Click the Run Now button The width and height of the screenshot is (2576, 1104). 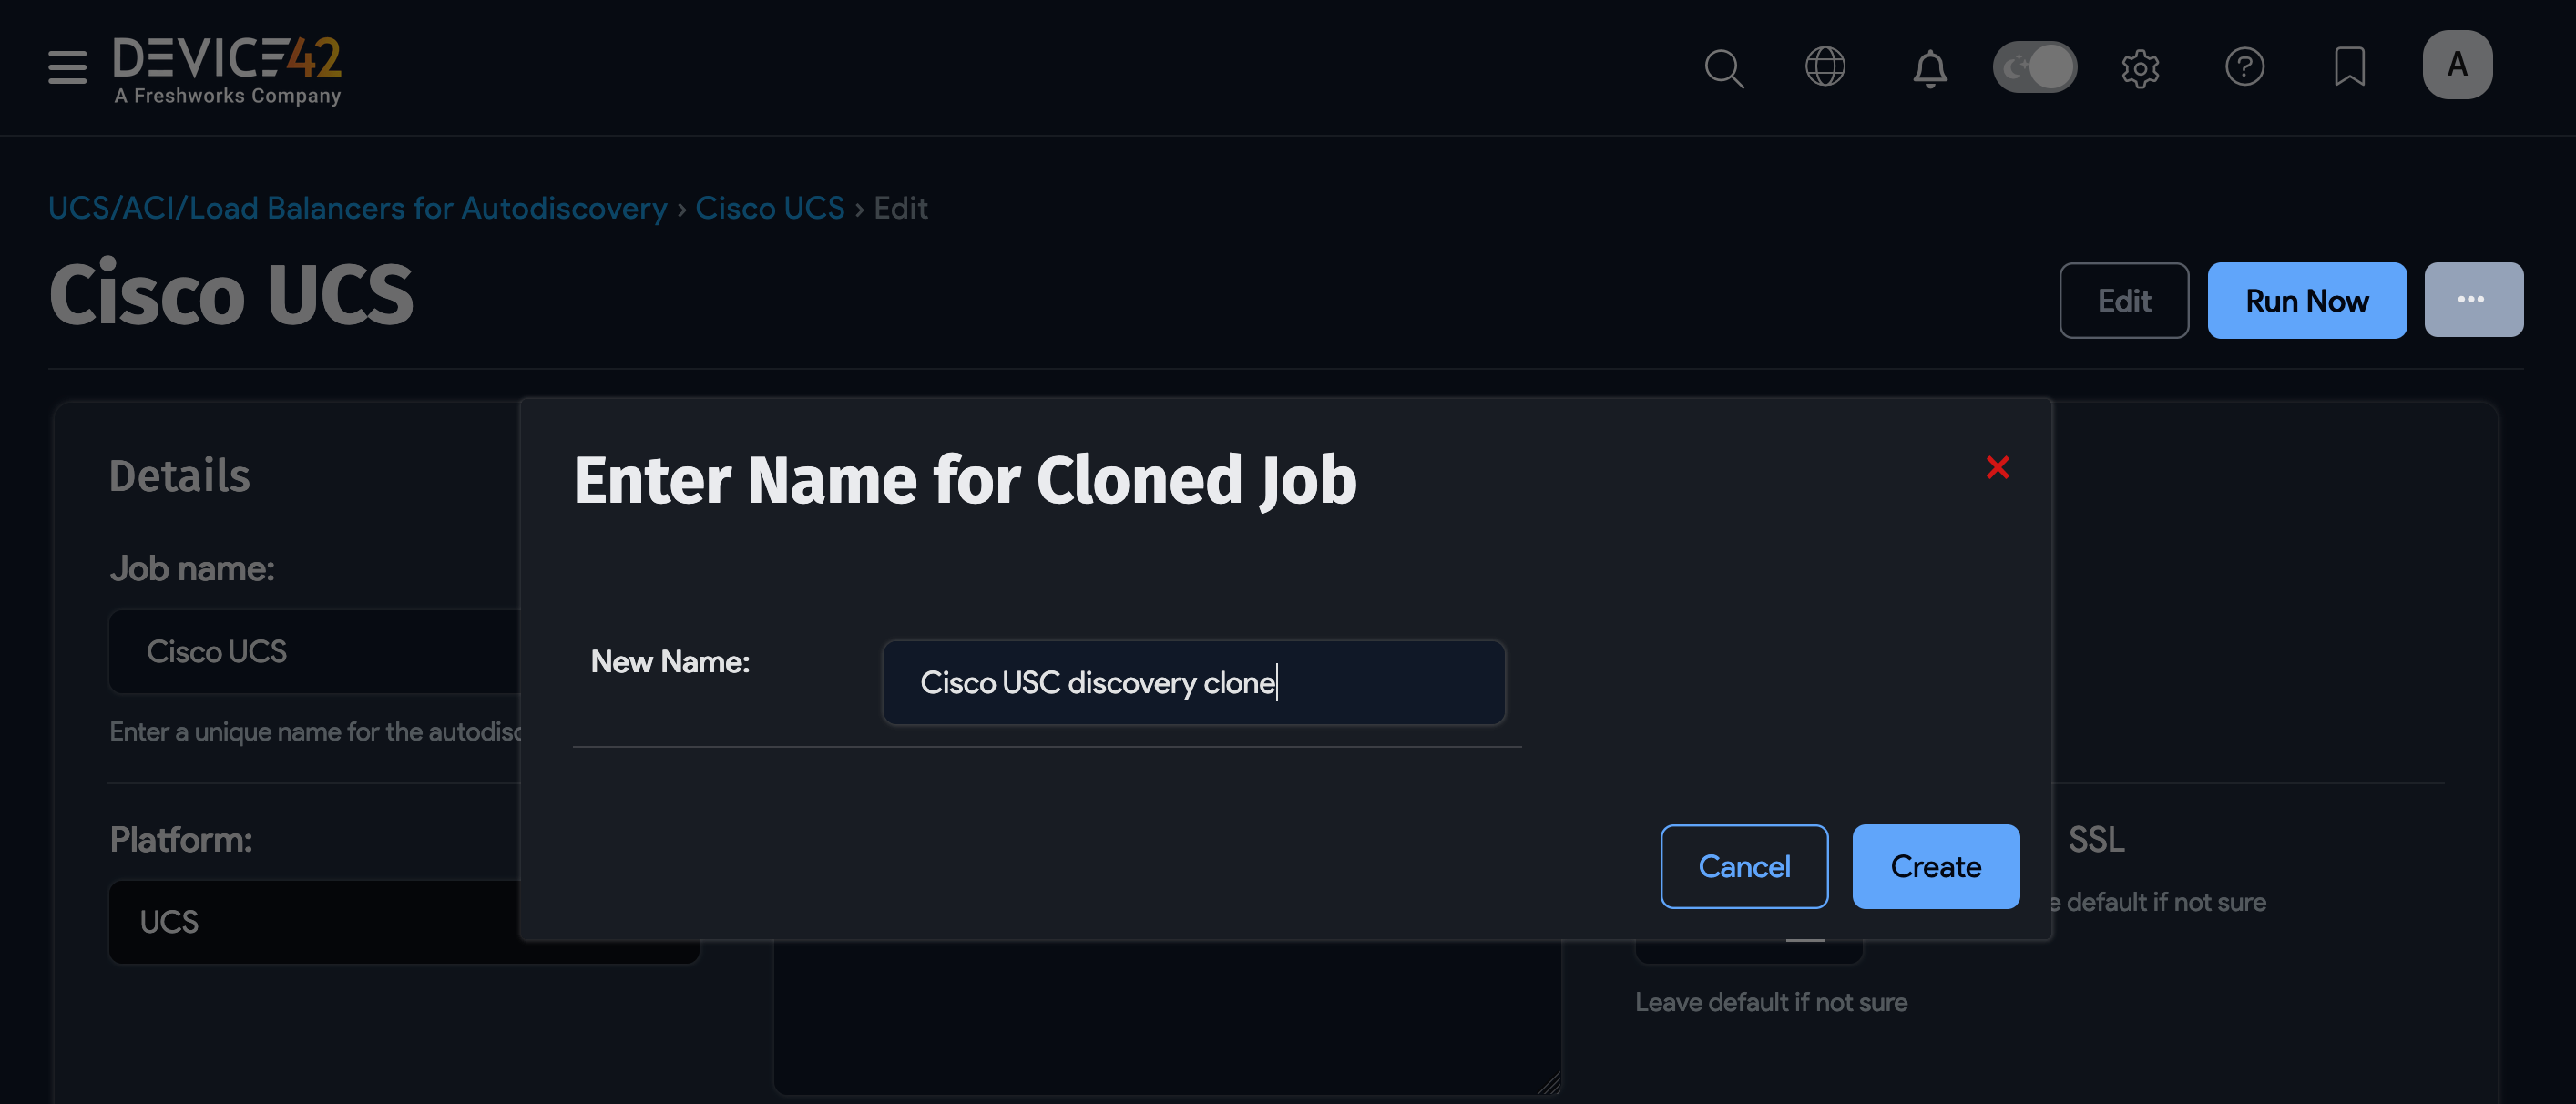pos(2307,299)
